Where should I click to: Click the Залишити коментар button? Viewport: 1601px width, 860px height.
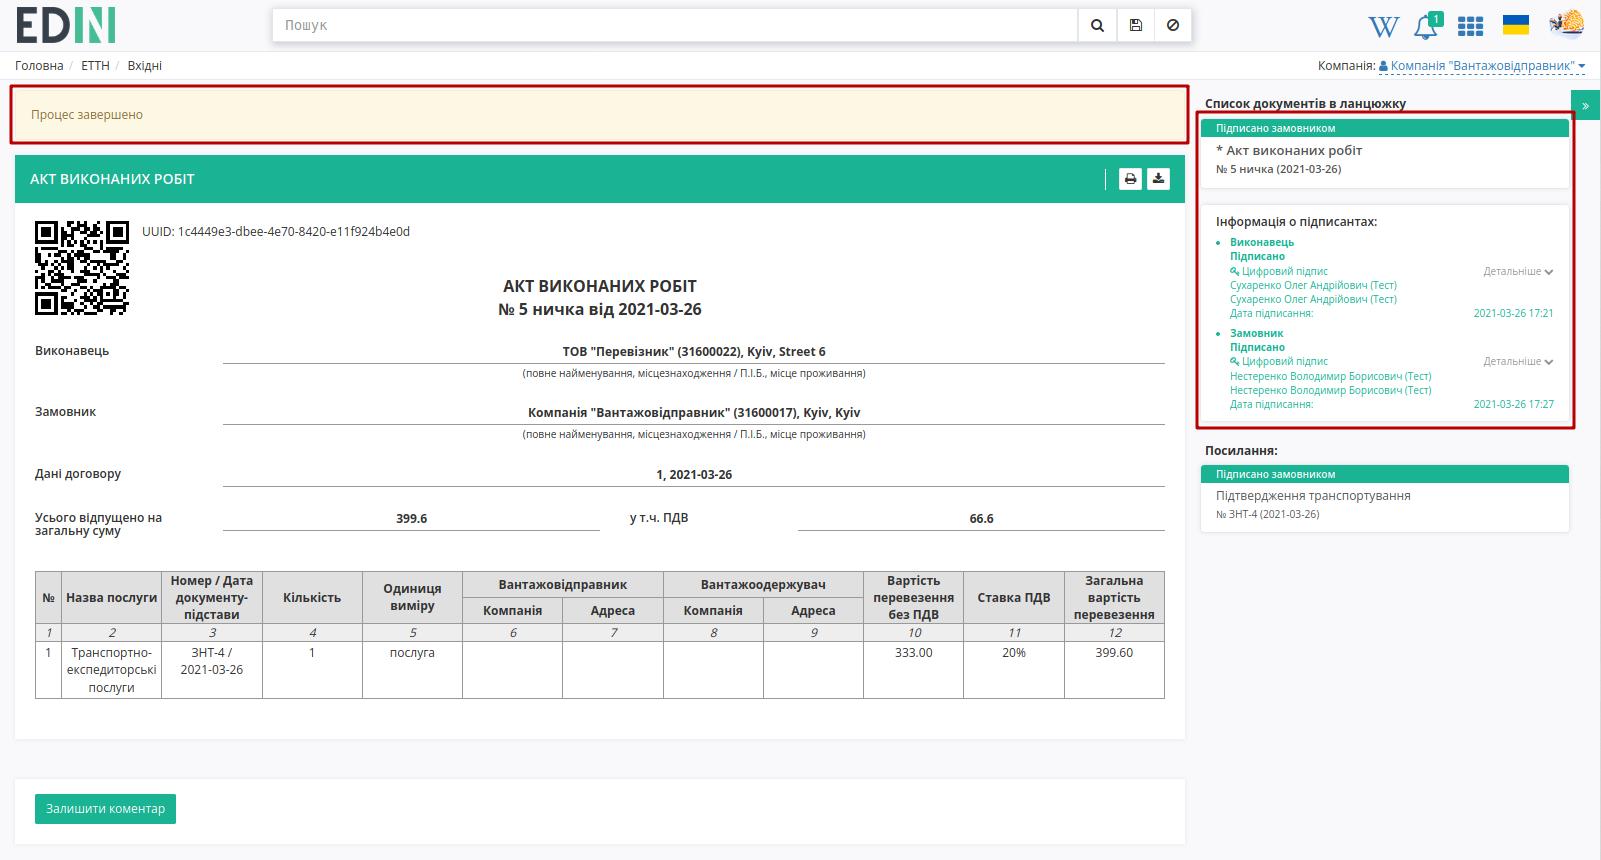(105, 809)
